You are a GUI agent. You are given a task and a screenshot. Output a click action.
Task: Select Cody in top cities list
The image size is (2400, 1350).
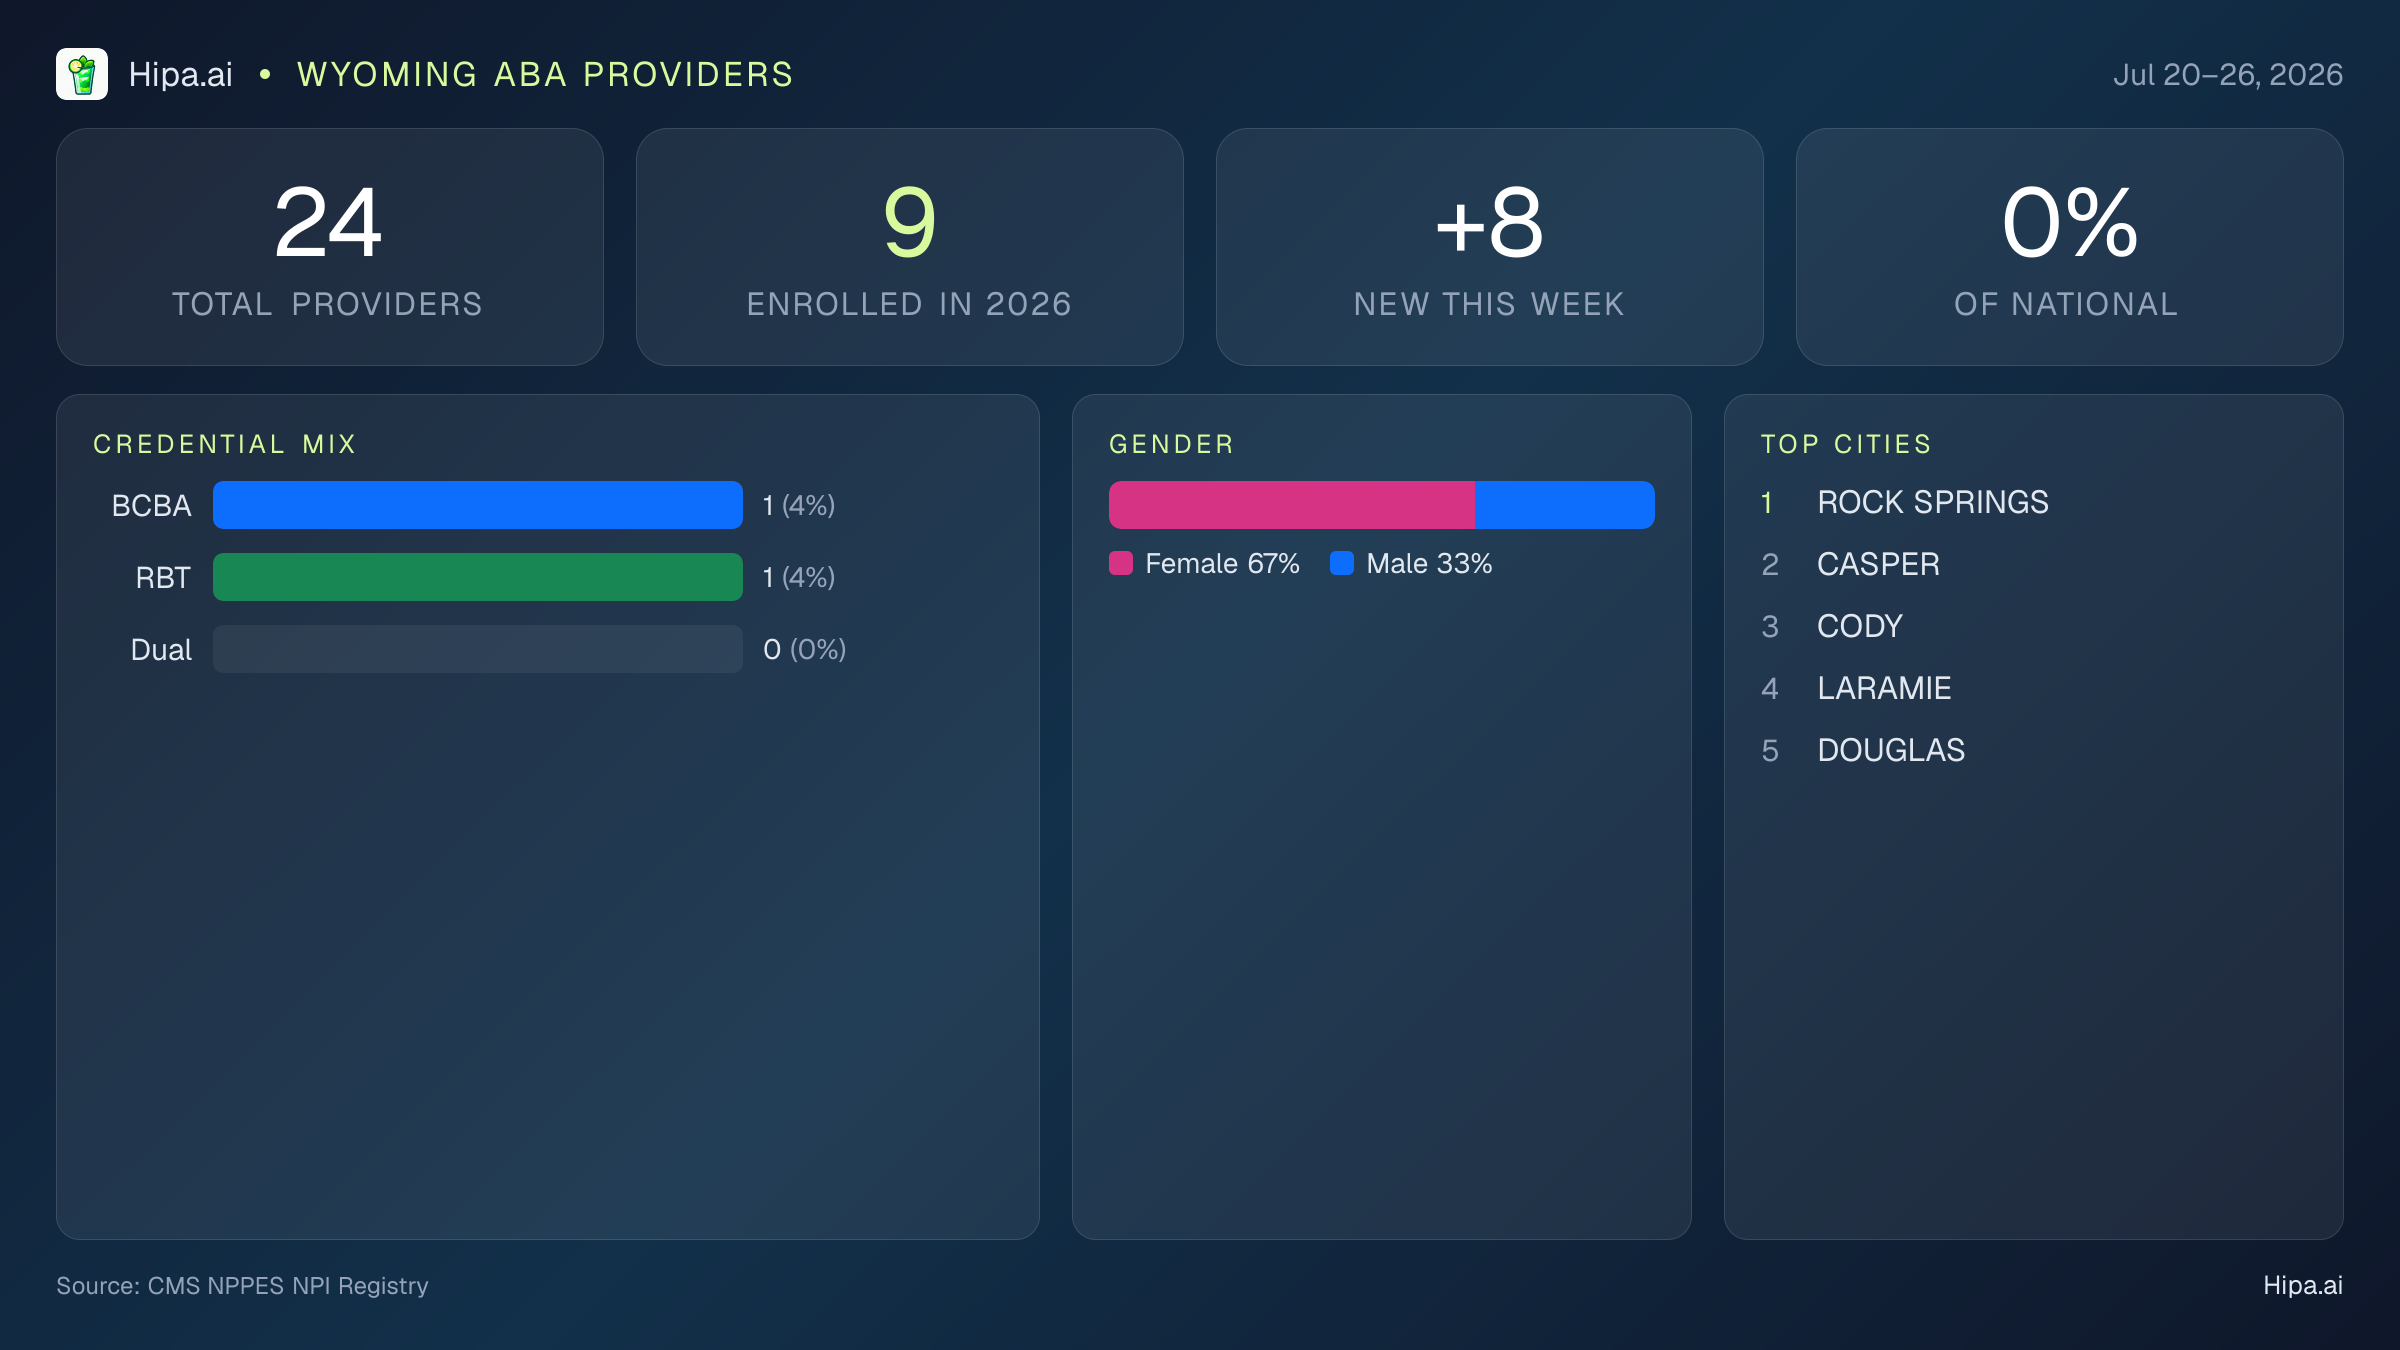tap(1860, 626)
